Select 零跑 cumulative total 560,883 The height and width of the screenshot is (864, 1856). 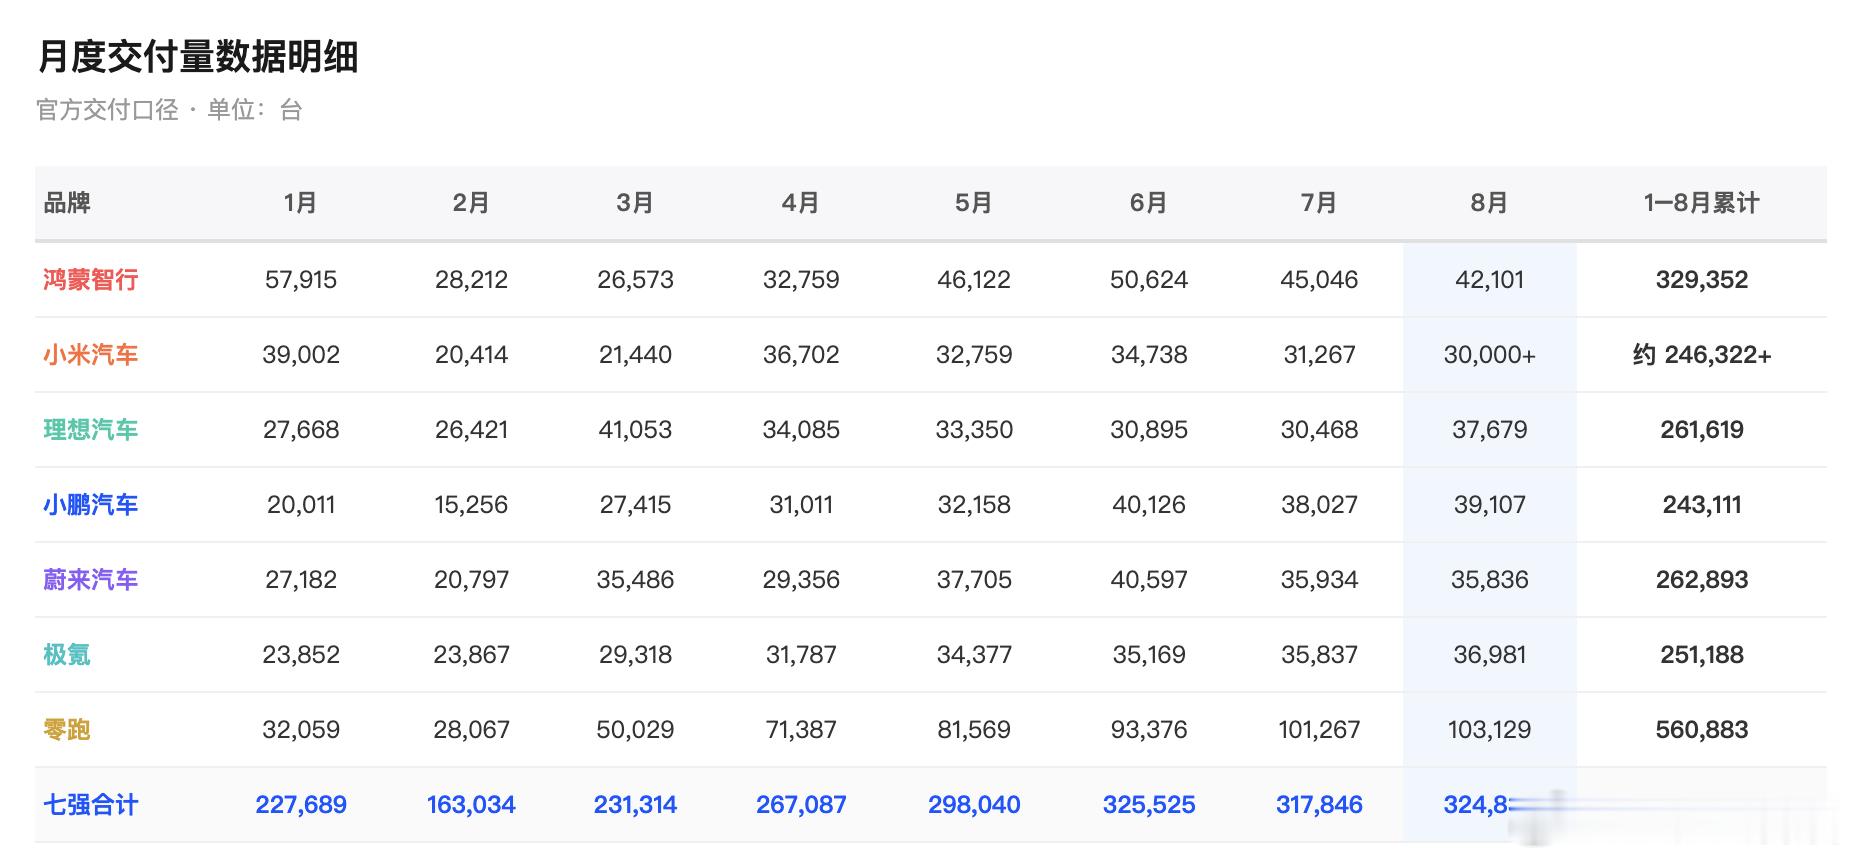(1702, 730)
